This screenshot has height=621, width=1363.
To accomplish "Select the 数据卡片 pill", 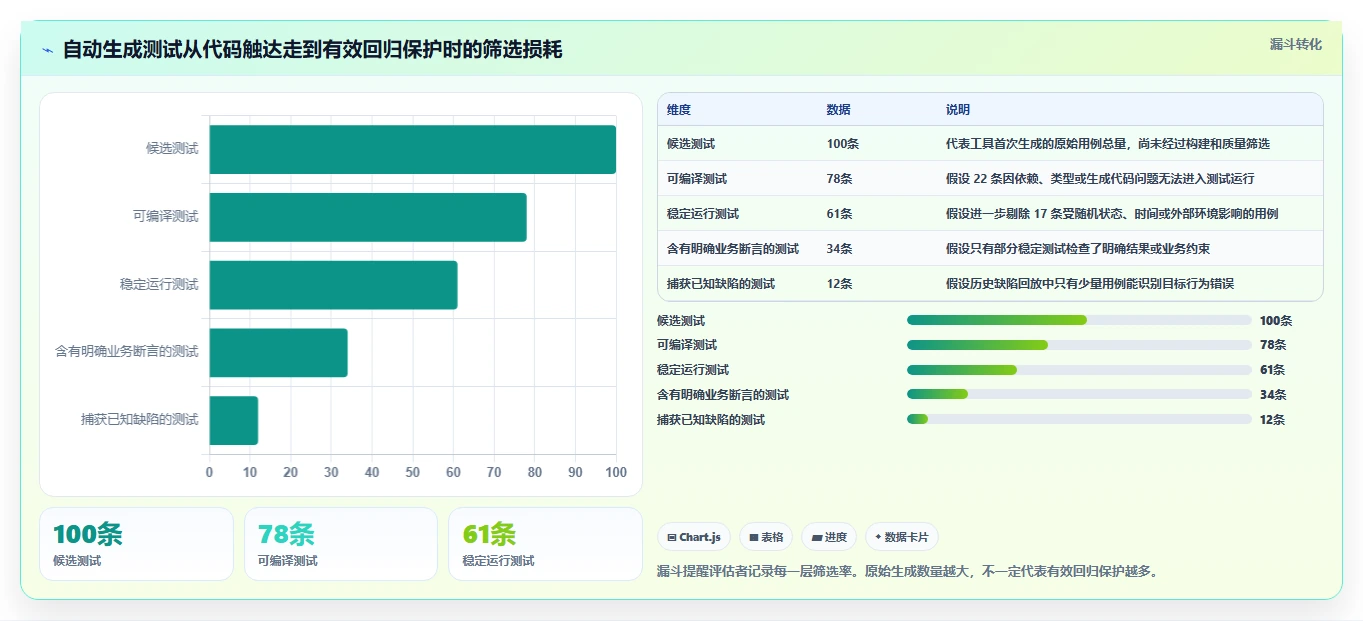I will [x=902, y=537].
